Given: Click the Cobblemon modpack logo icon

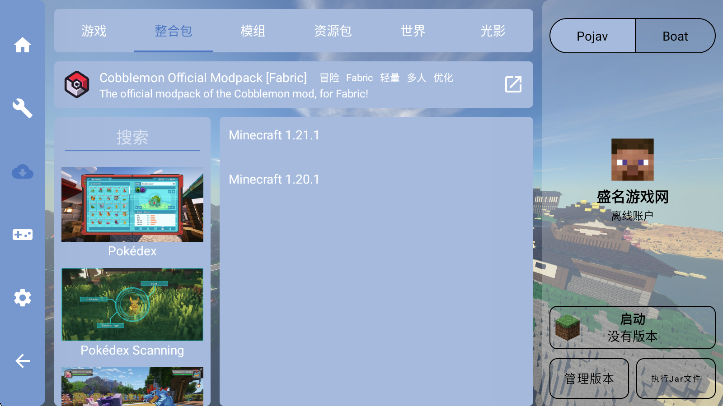Looking at the screenshot, I should 77,84.
